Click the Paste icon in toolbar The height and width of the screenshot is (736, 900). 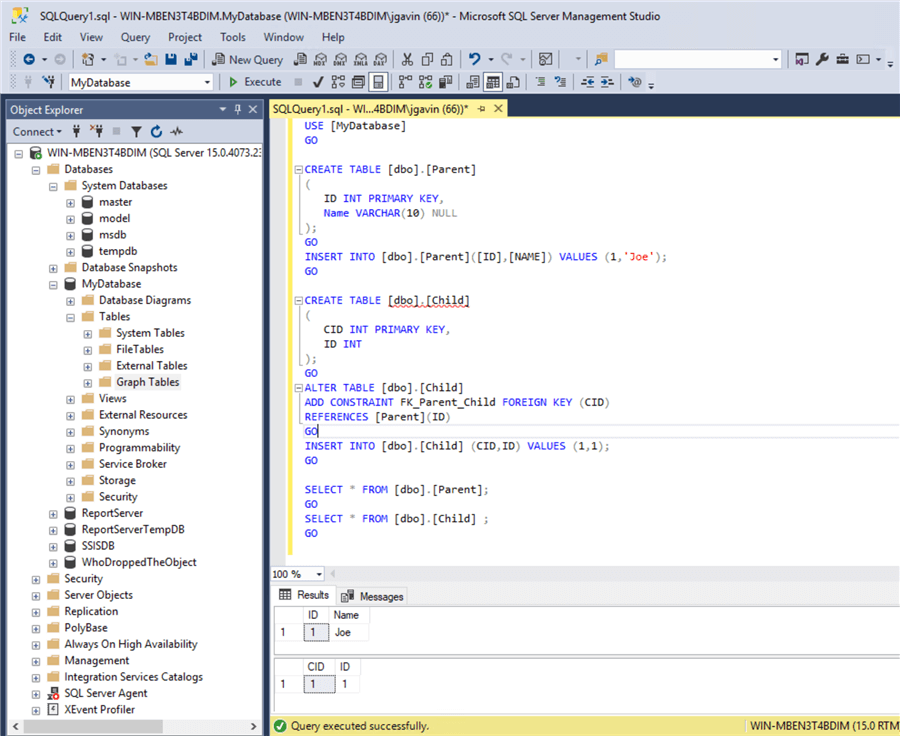point(447,59)
